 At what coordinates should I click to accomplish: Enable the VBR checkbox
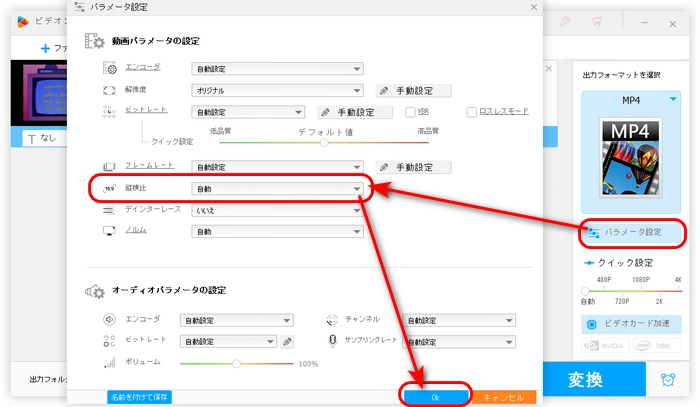coord(410,112)
